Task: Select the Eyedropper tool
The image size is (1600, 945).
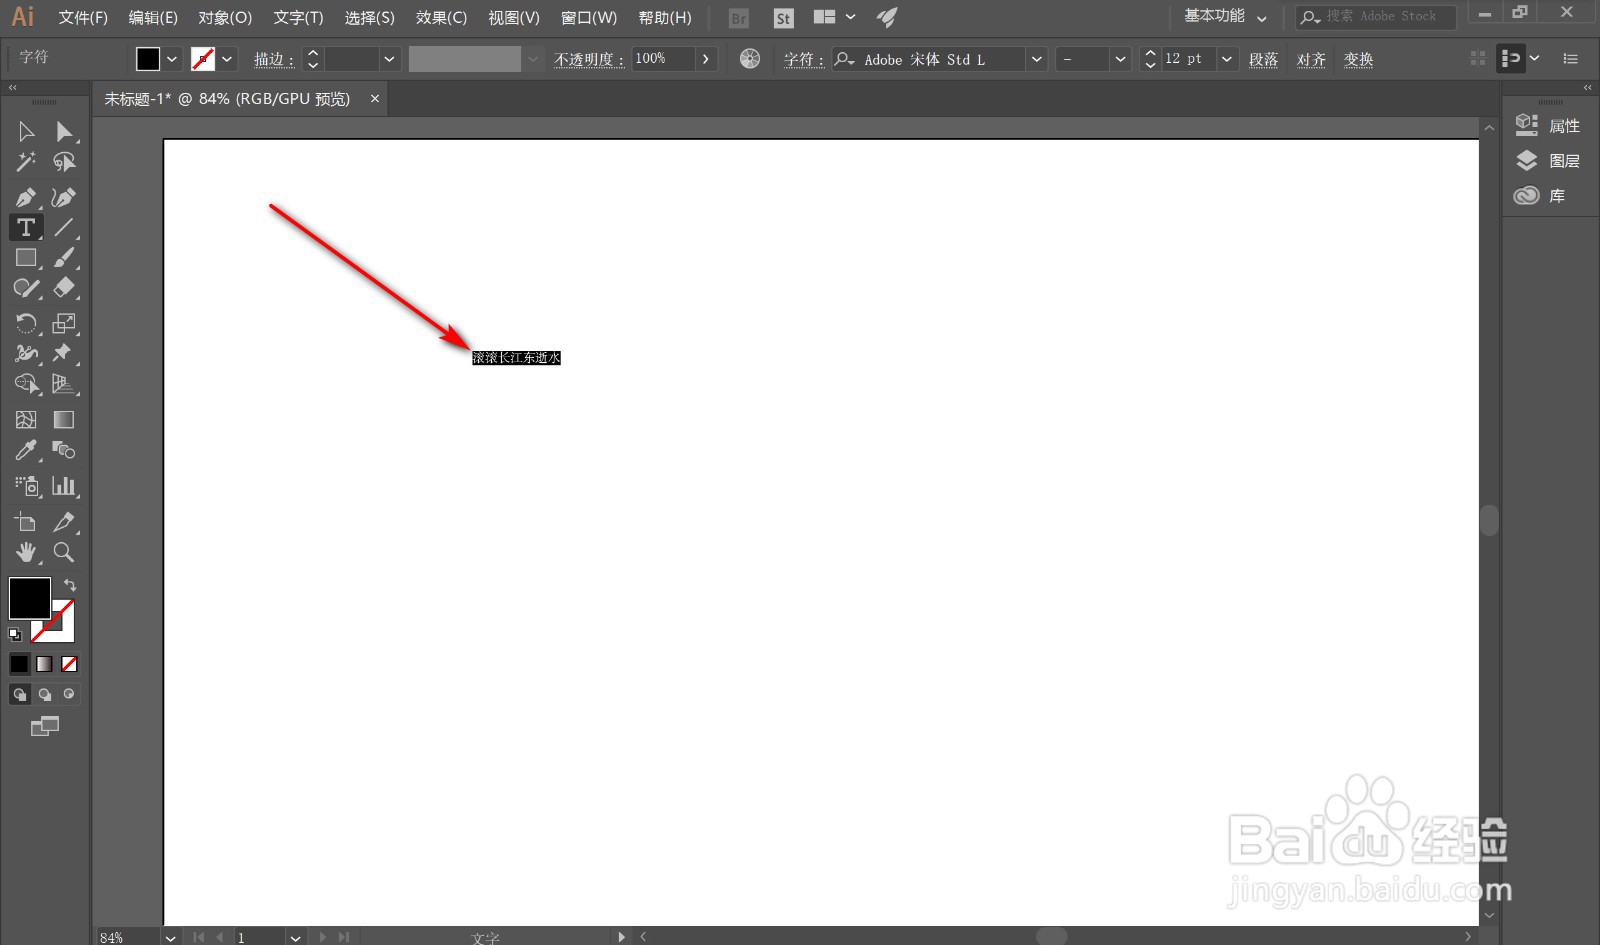Action: point(26,450)
